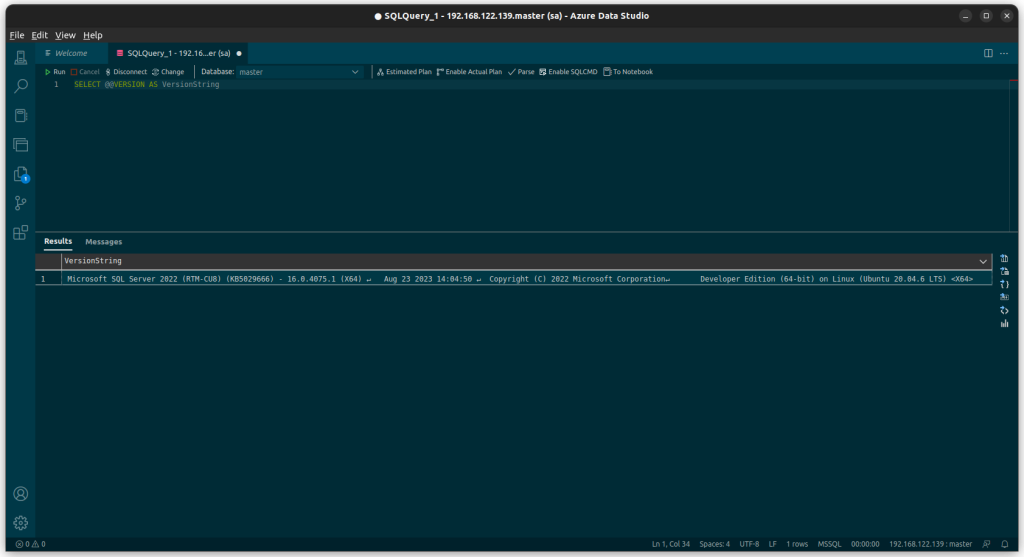The image size is (1024, 557).
Task: Open the Extensions view icon
Action: tap(21, 233)
